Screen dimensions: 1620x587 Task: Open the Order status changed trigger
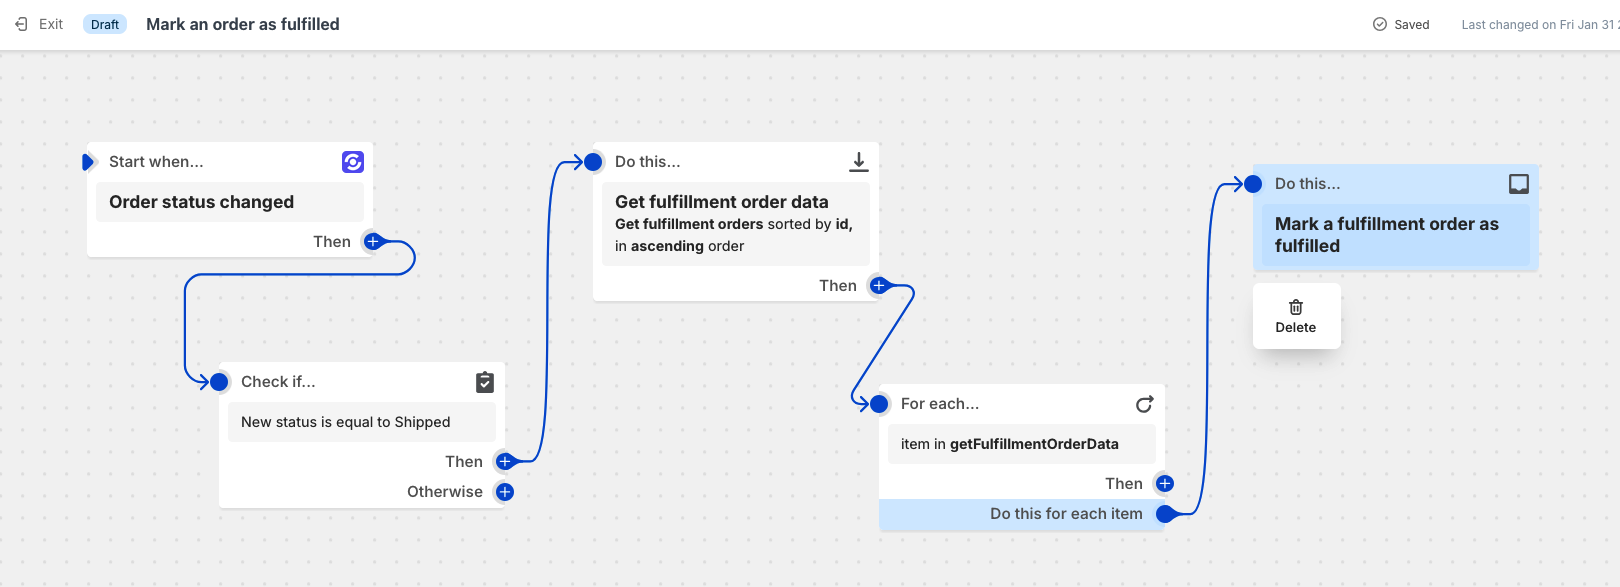coord(230,202)
